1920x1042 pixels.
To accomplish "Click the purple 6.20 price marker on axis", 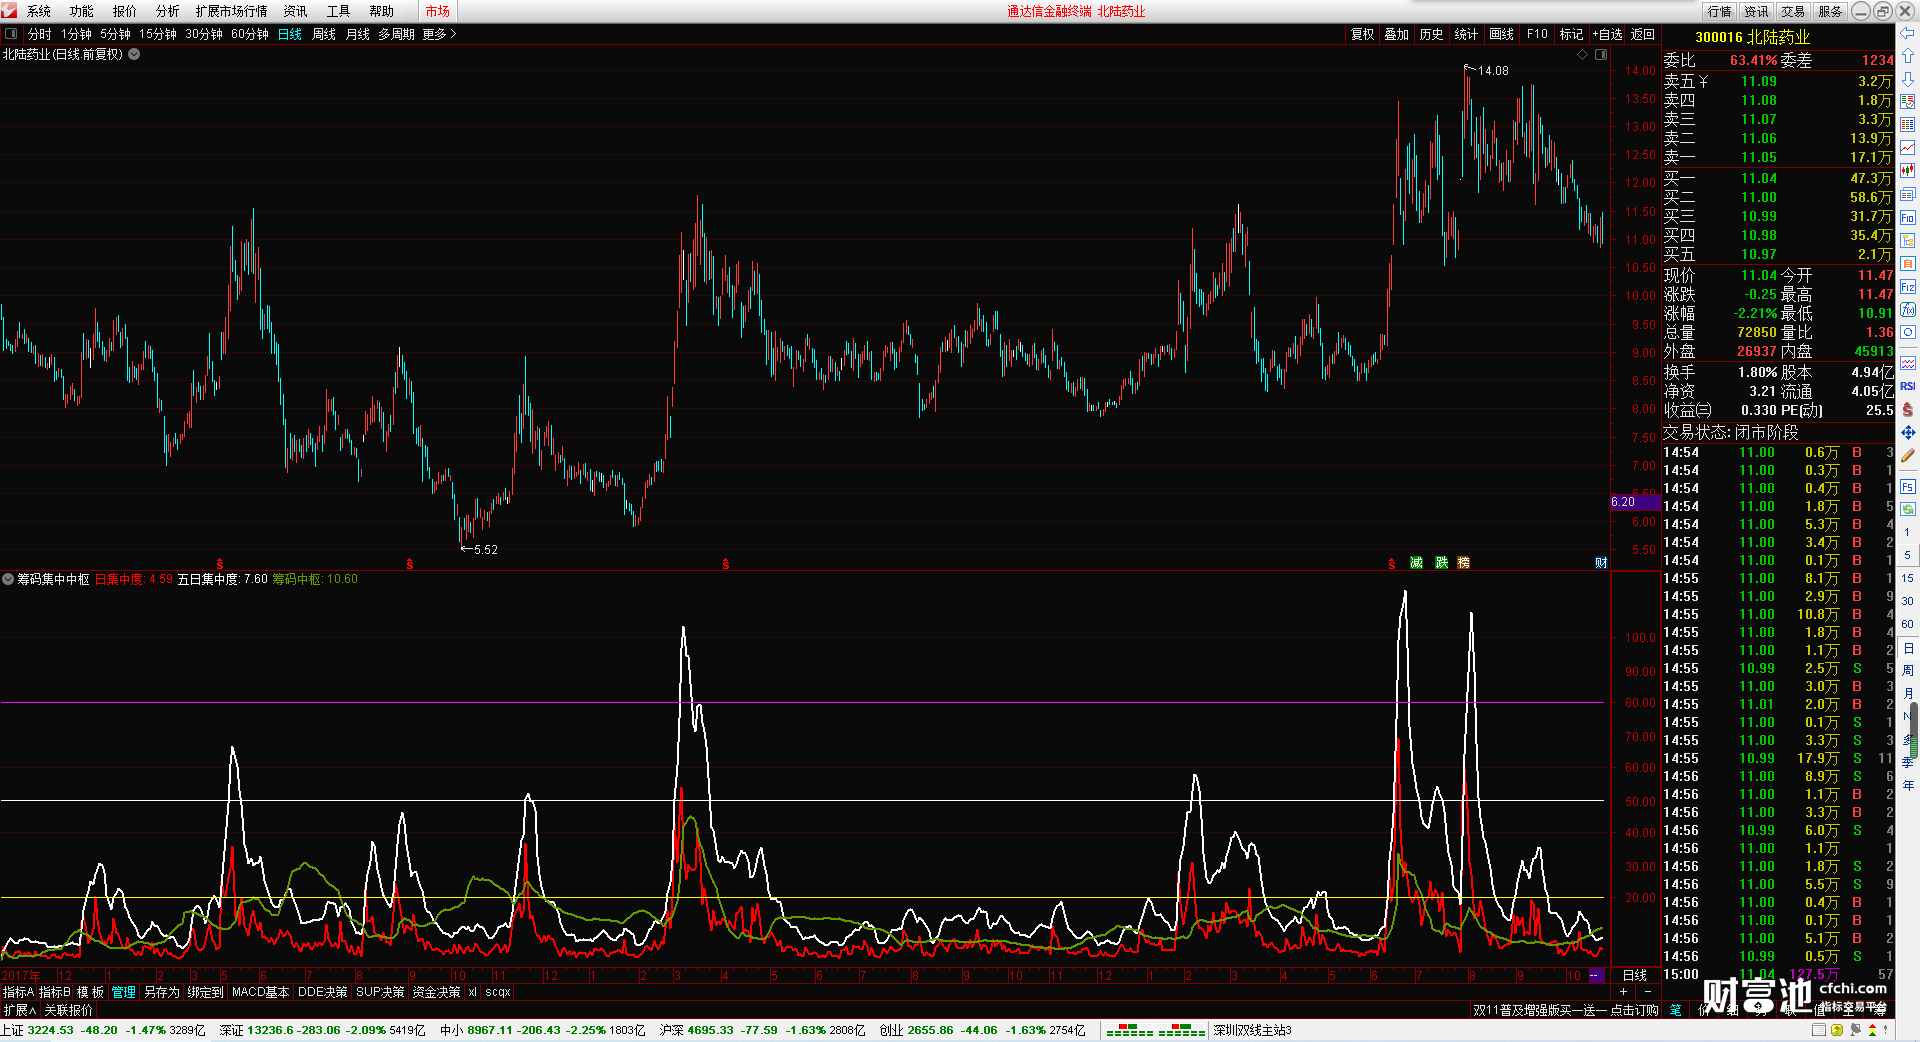I will (x=1636, y=502).
